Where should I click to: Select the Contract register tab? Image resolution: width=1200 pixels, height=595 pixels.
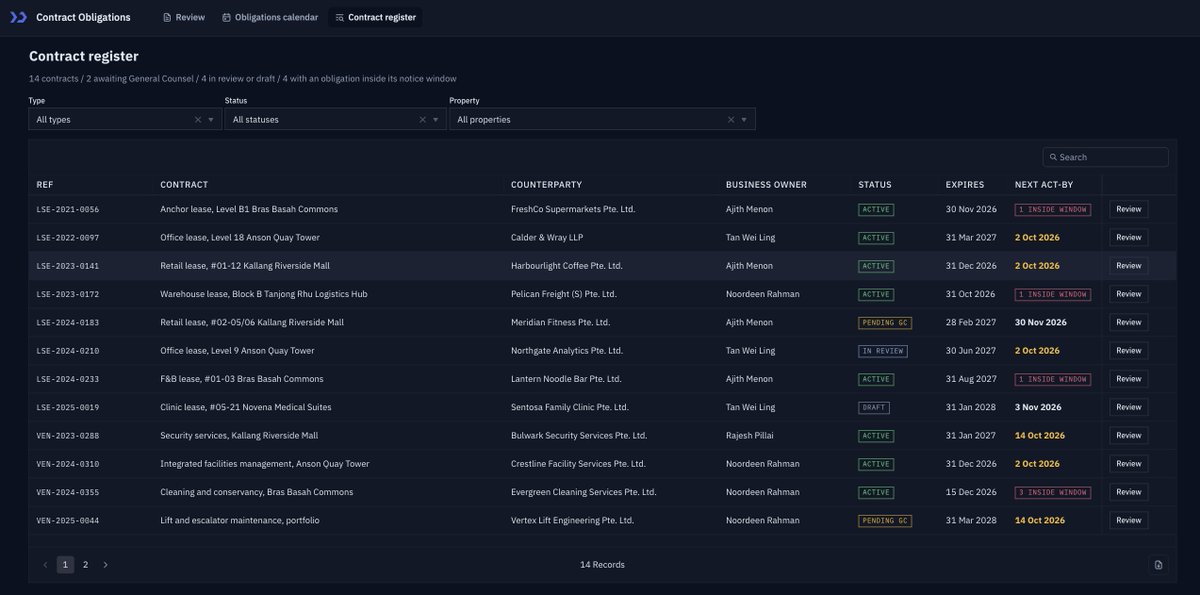coord(376,17)
